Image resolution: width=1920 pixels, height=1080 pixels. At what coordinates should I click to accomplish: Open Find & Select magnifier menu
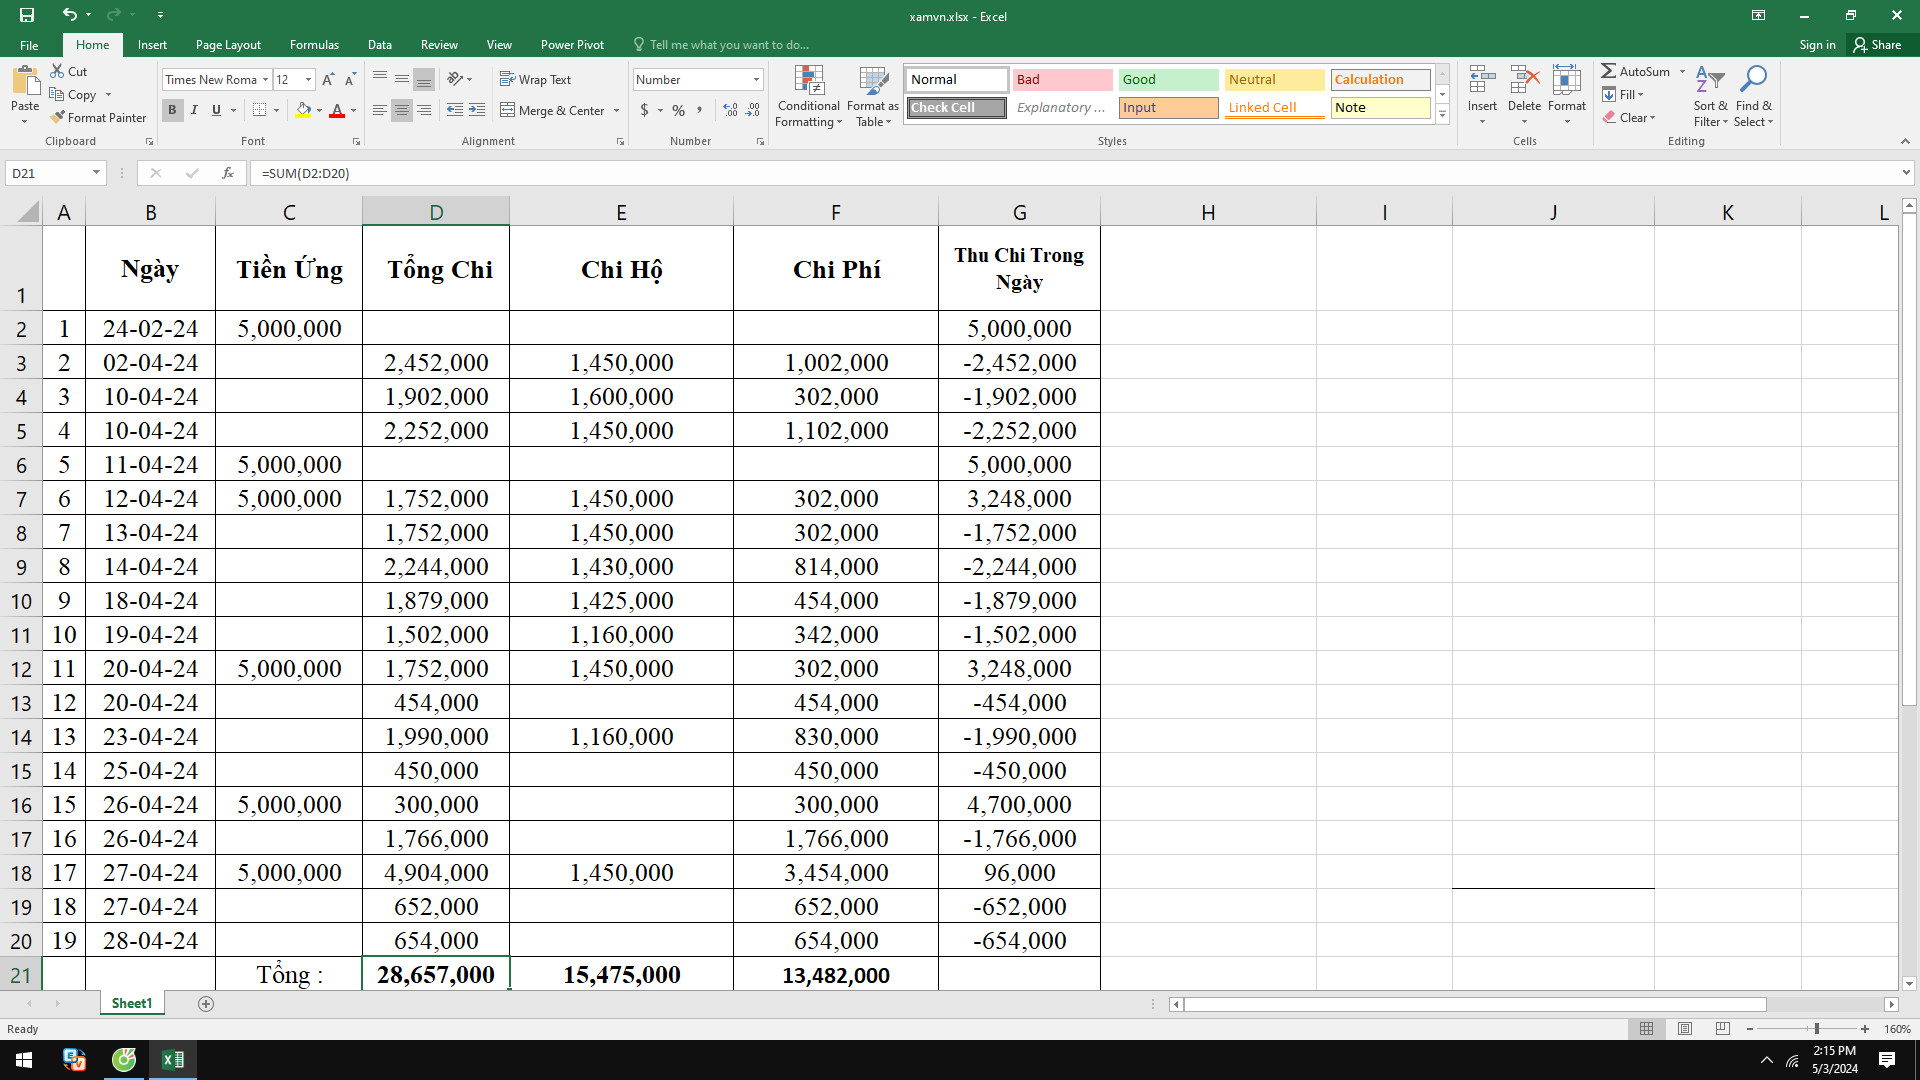click(x=1753, y=96)
